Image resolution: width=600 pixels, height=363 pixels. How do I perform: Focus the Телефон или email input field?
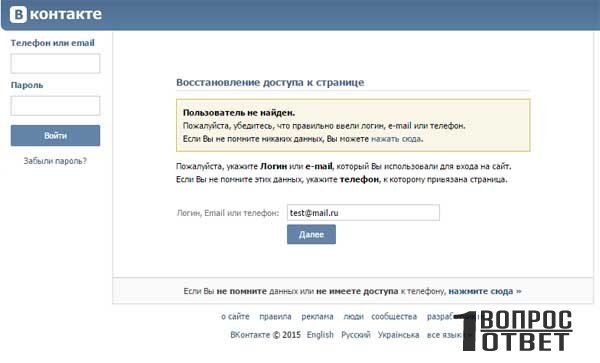coord(55,63)
